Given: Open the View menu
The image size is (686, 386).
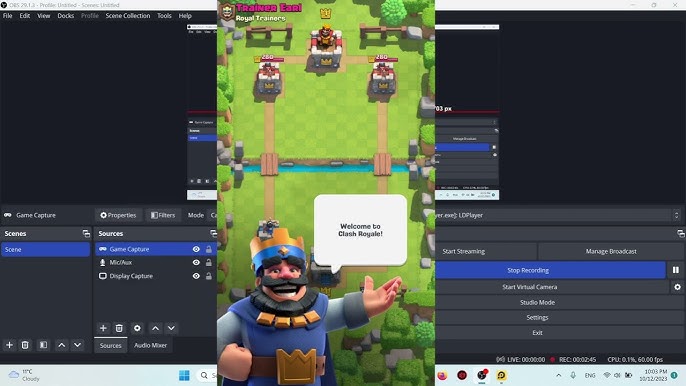Looking at the screenshot, I should tap(43, 15).
